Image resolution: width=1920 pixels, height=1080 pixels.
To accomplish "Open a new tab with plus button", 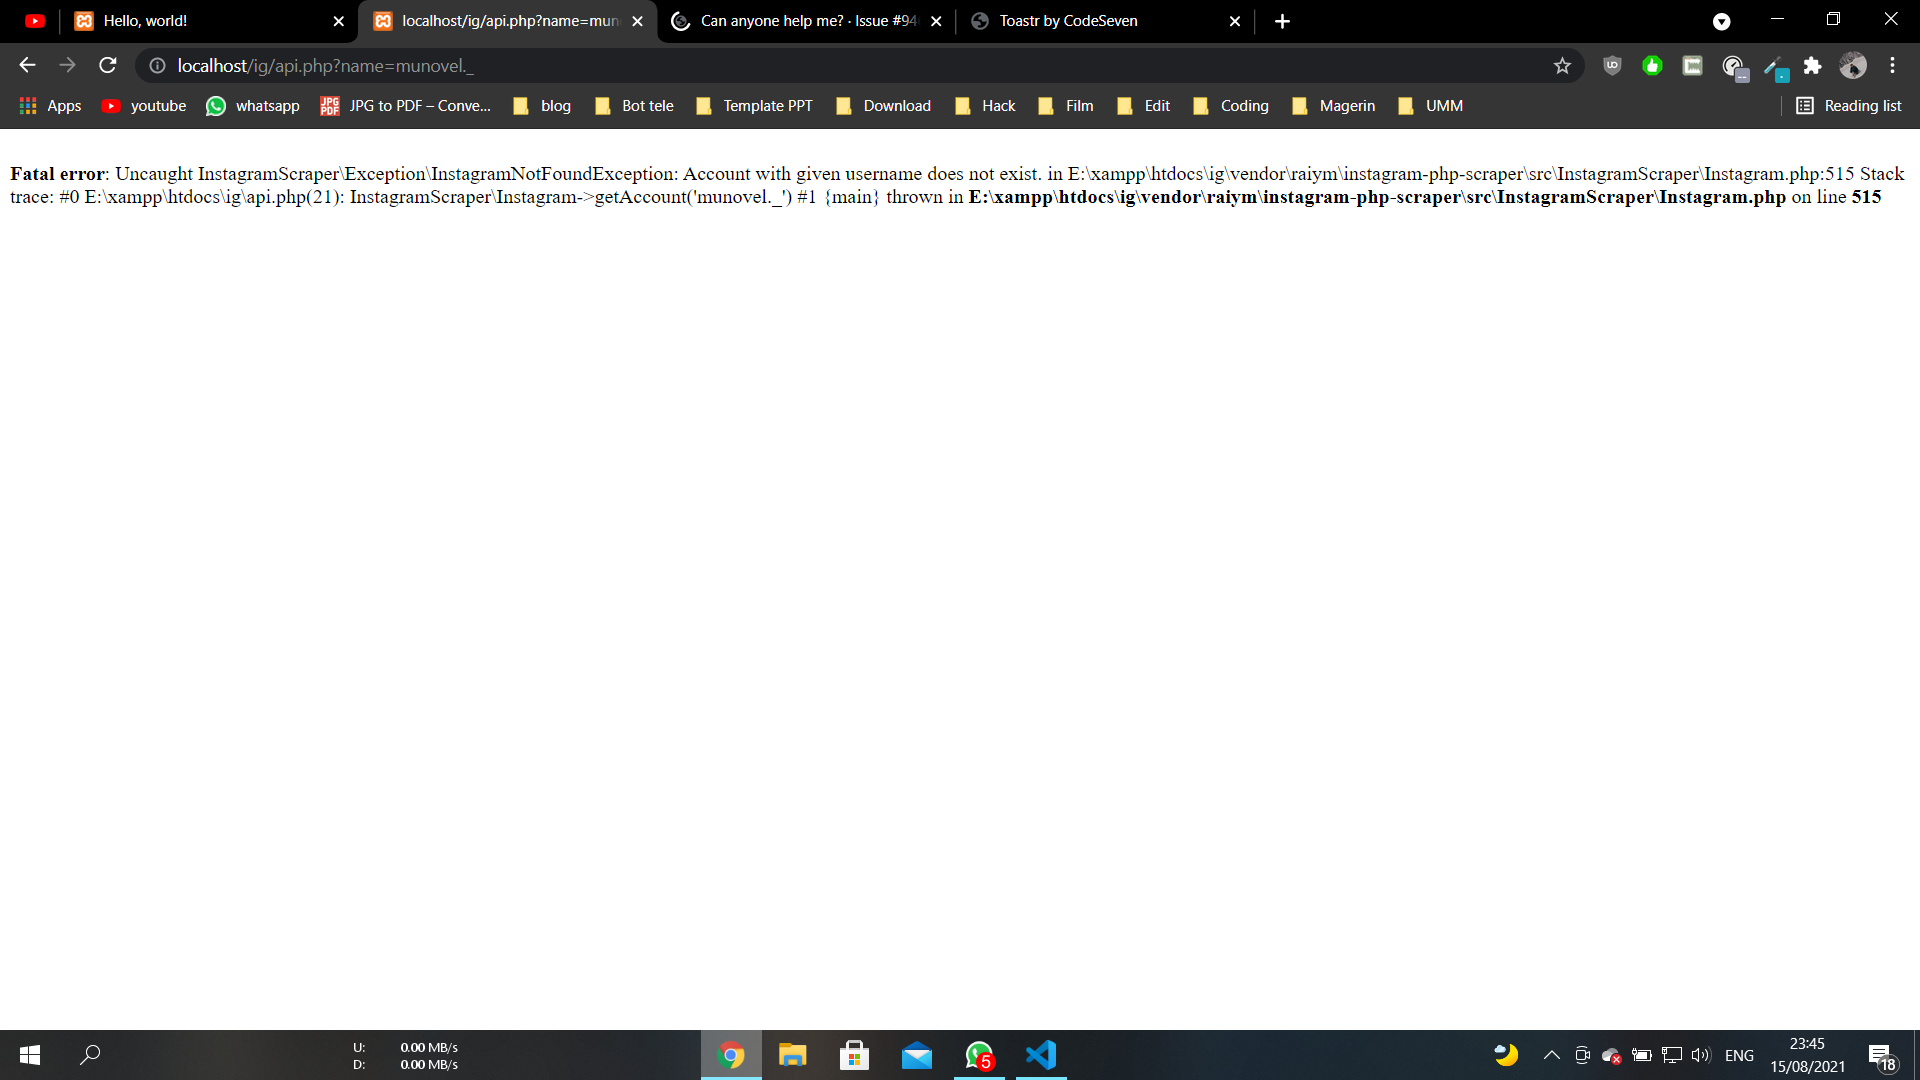I will pyautogui.click(x=1282, y=21).
